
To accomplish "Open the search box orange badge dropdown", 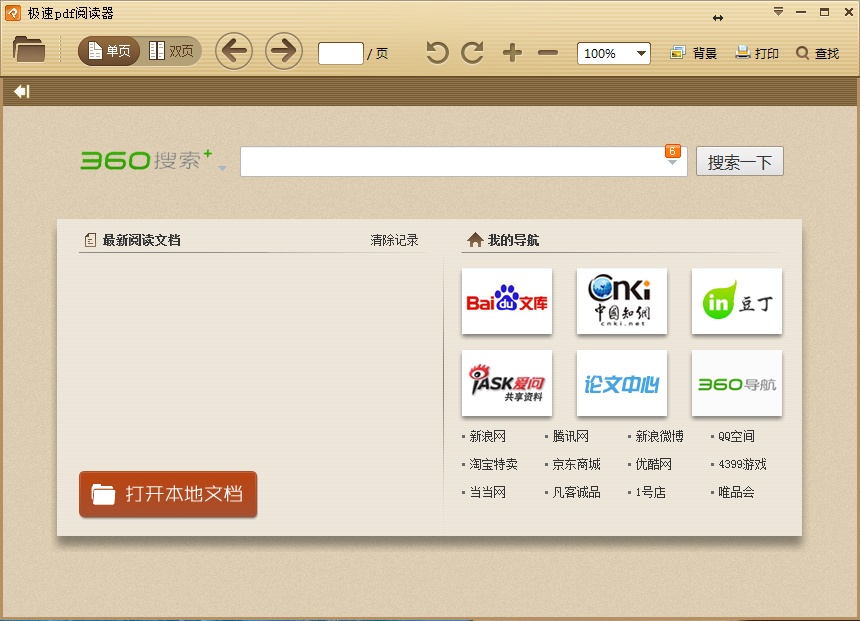I will pos(673,155).
